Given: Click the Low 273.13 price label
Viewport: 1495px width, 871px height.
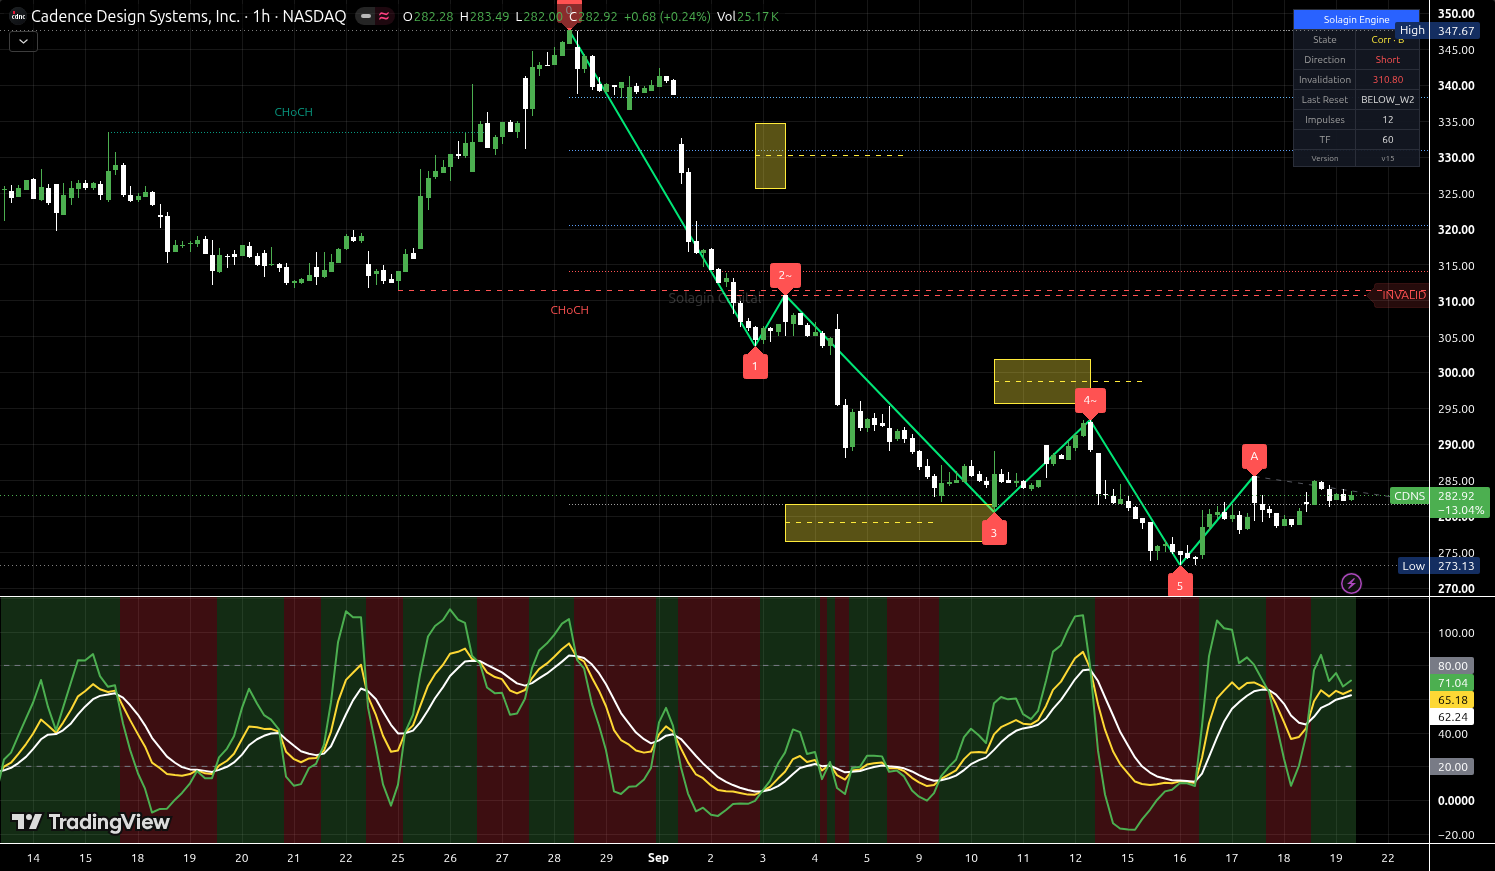Looking at the screenshot, I should click(1439, 566).
